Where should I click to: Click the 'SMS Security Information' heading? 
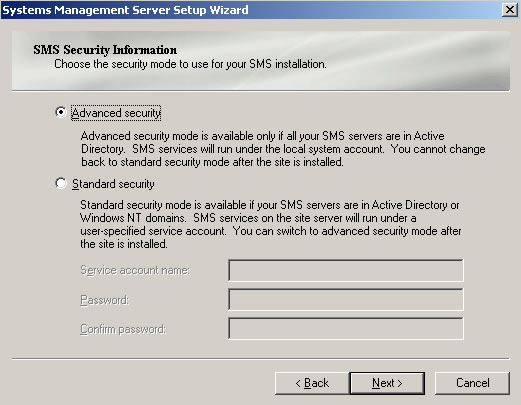coord(105,50)
